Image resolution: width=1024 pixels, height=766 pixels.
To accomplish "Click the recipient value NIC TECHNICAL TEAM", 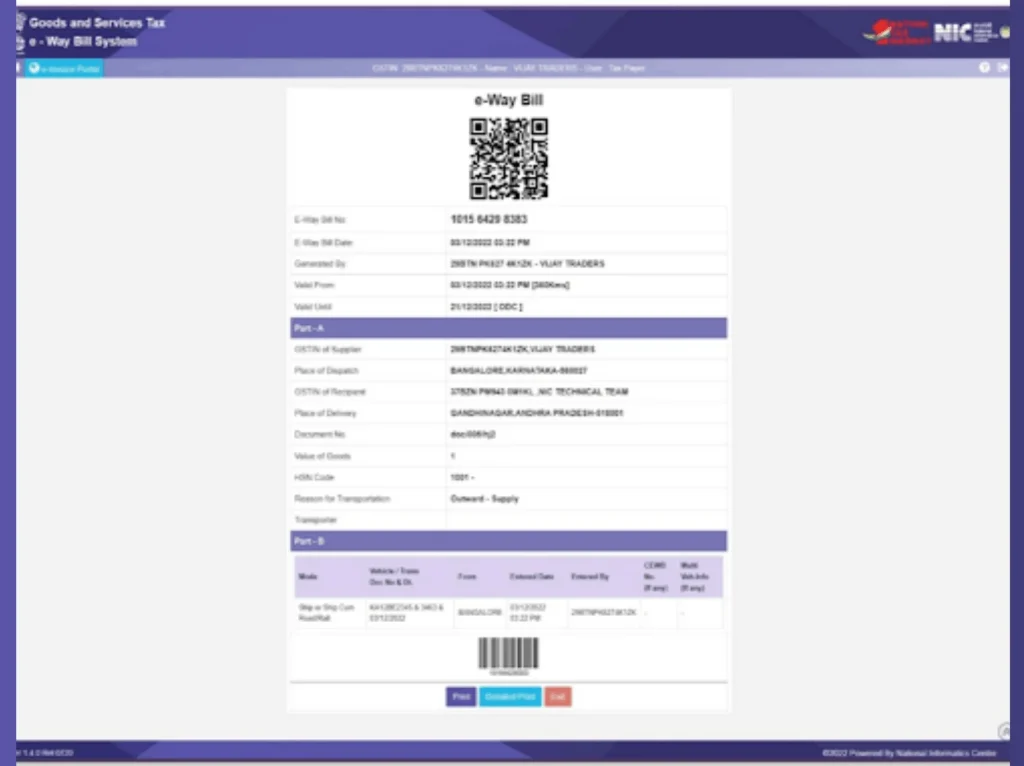I will pos(539,392).
